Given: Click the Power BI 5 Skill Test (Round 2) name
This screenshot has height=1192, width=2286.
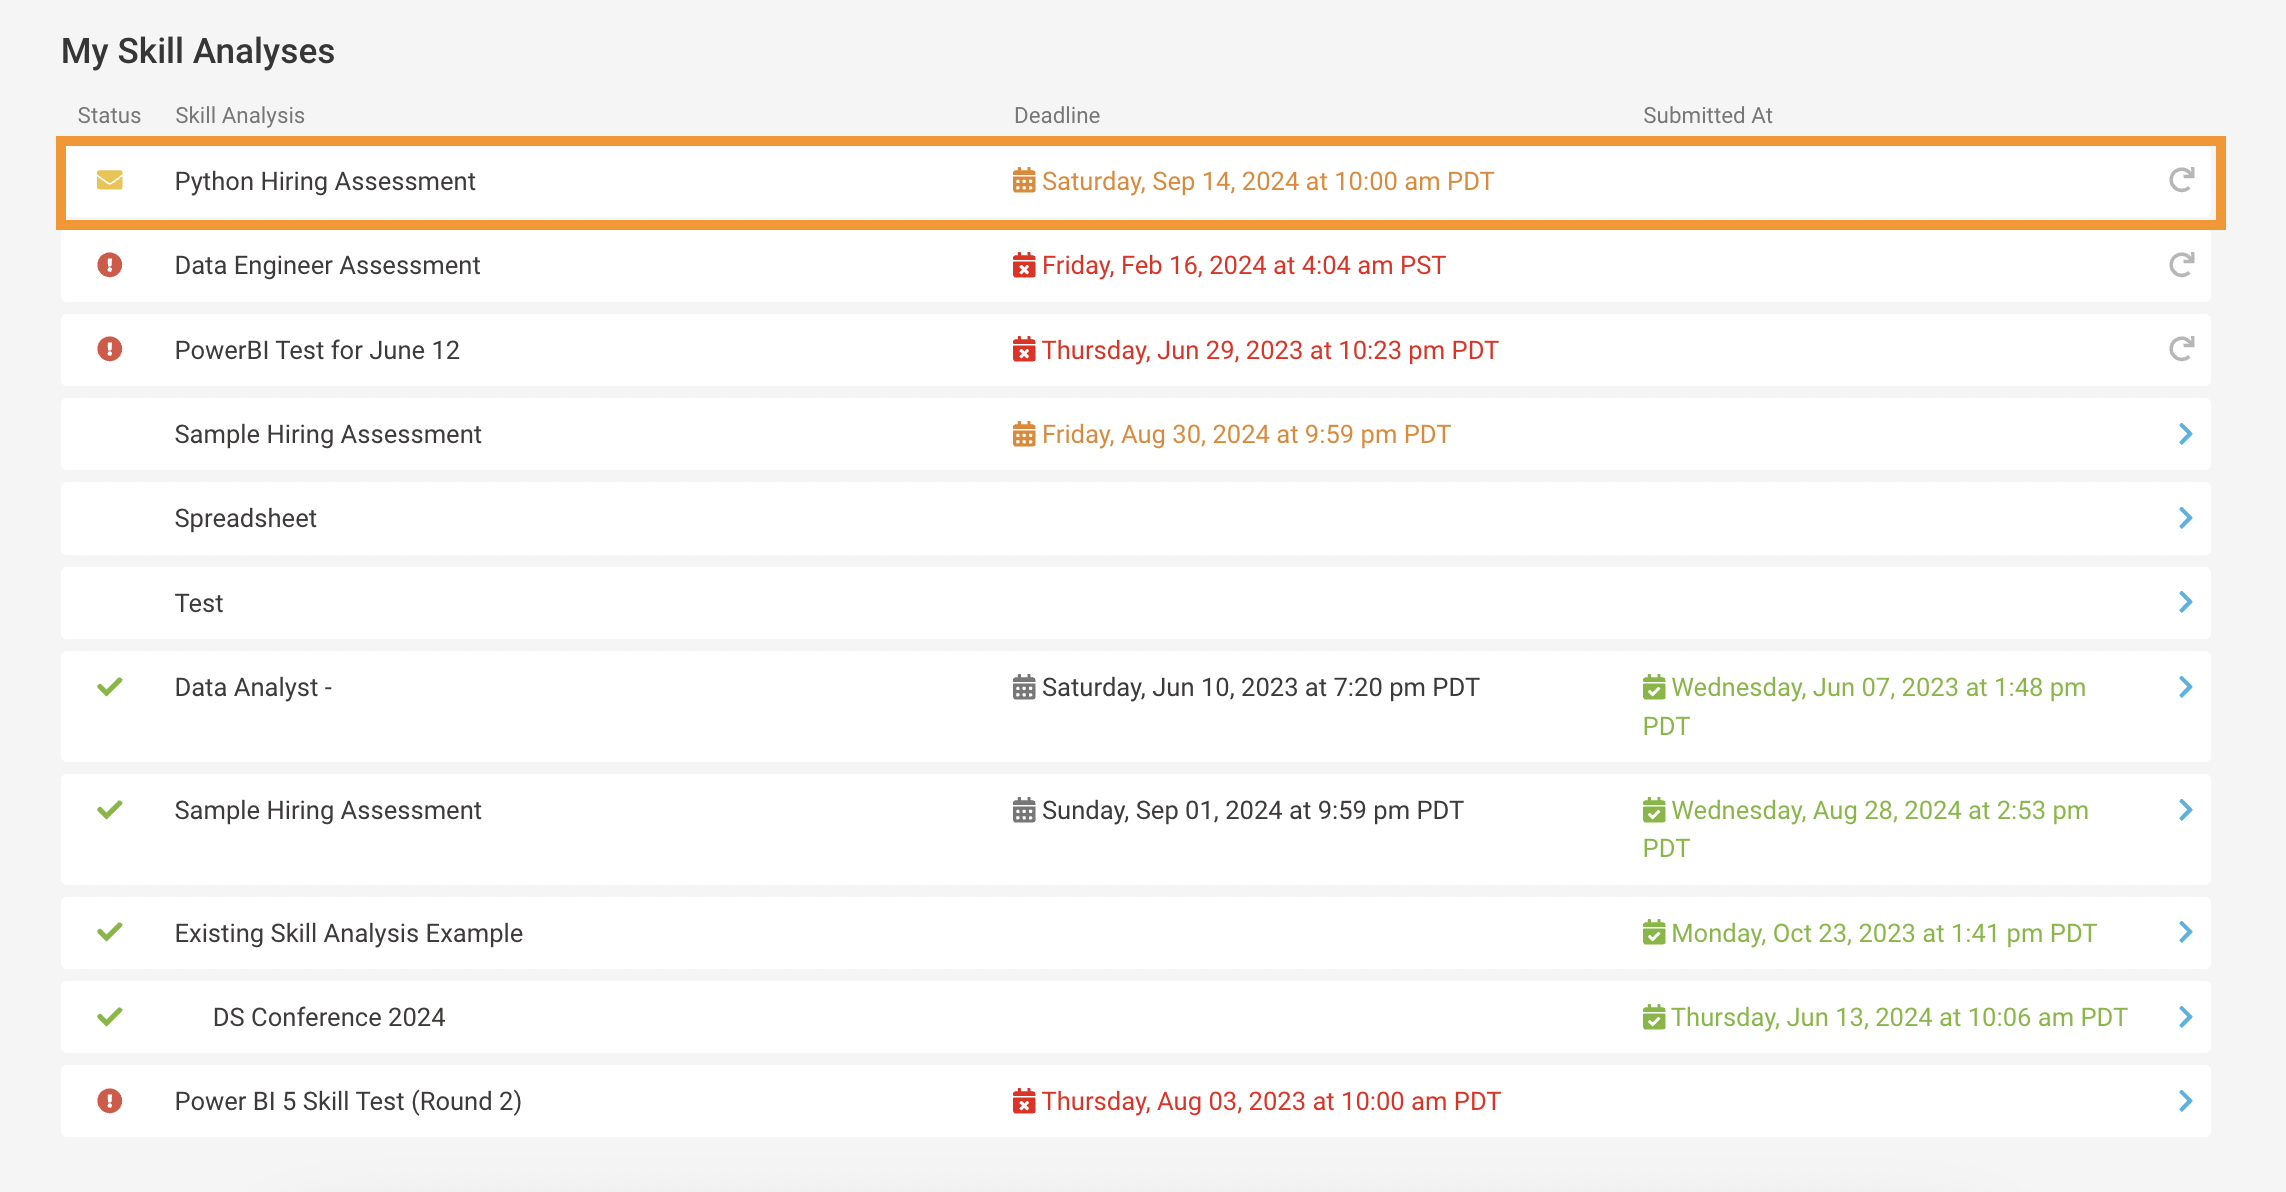Looking at the screenshot, I should (x=348, y=1101).
